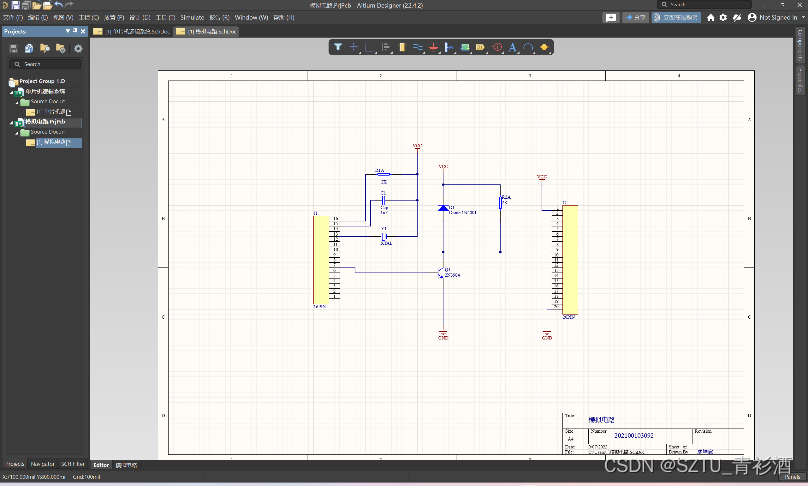Place a green sheet symbol

pos(465,47)
